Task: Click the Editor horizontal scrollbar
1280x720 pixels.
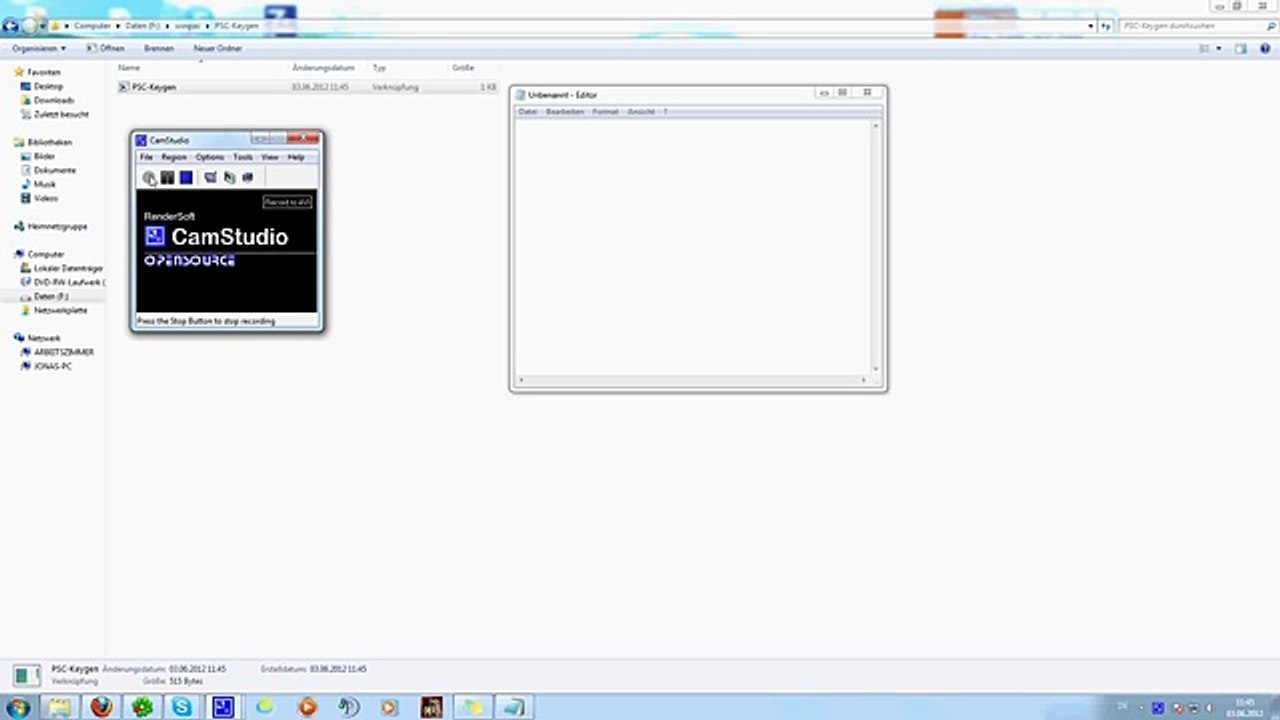Action: tap(692, 380)
